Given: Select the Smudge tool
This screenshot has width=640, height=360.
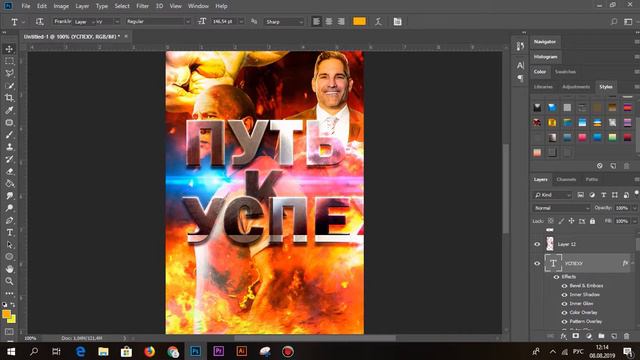Looking at the screenshot, I should 9,196.
